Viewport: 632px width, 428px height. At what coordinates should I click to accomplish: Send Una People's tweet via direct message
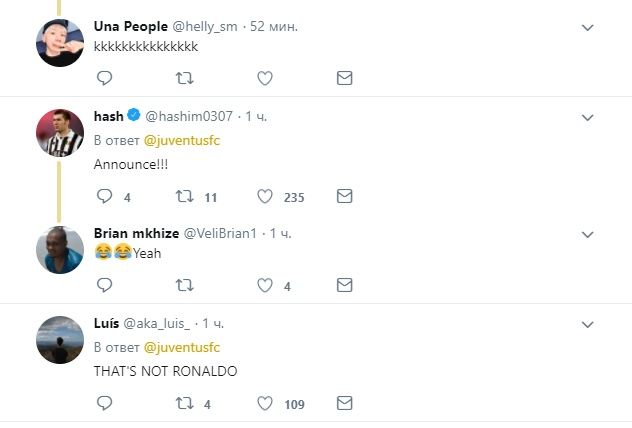point(344,77)
